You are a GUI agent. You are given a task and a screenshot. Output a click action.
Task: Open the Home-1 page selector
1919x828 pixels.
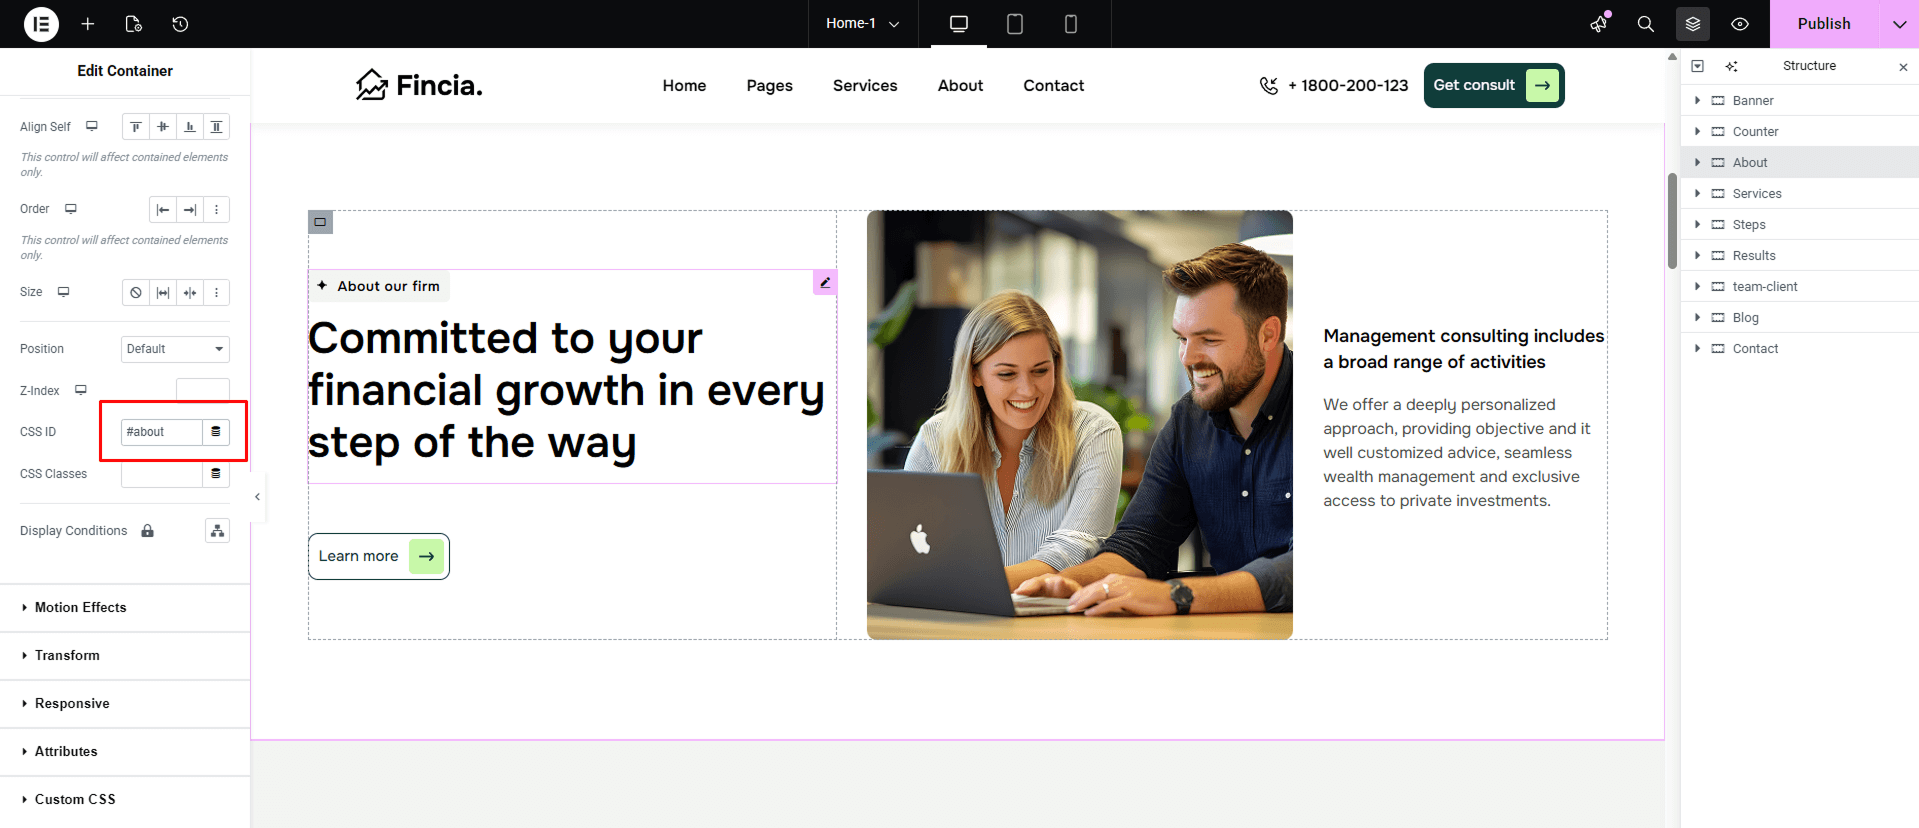[862, 24]
